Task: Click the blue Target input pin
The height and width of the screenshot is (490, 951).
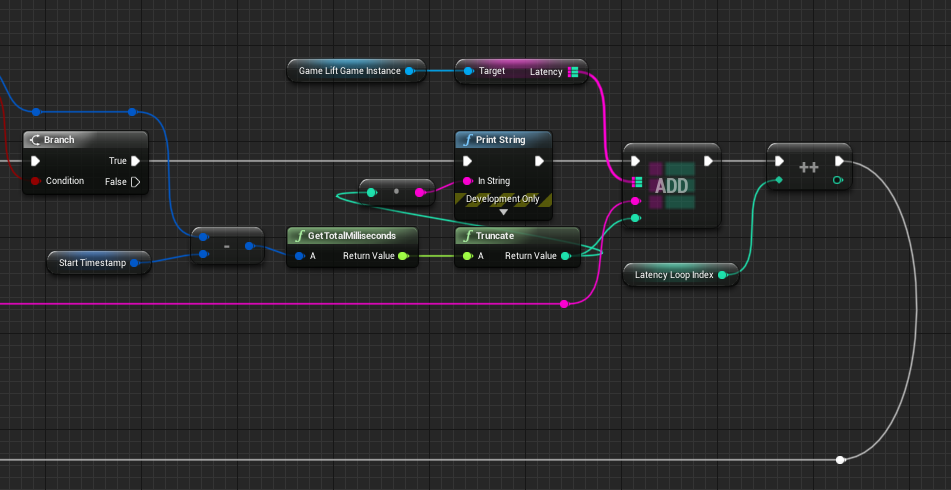Action: pos(468,72)
